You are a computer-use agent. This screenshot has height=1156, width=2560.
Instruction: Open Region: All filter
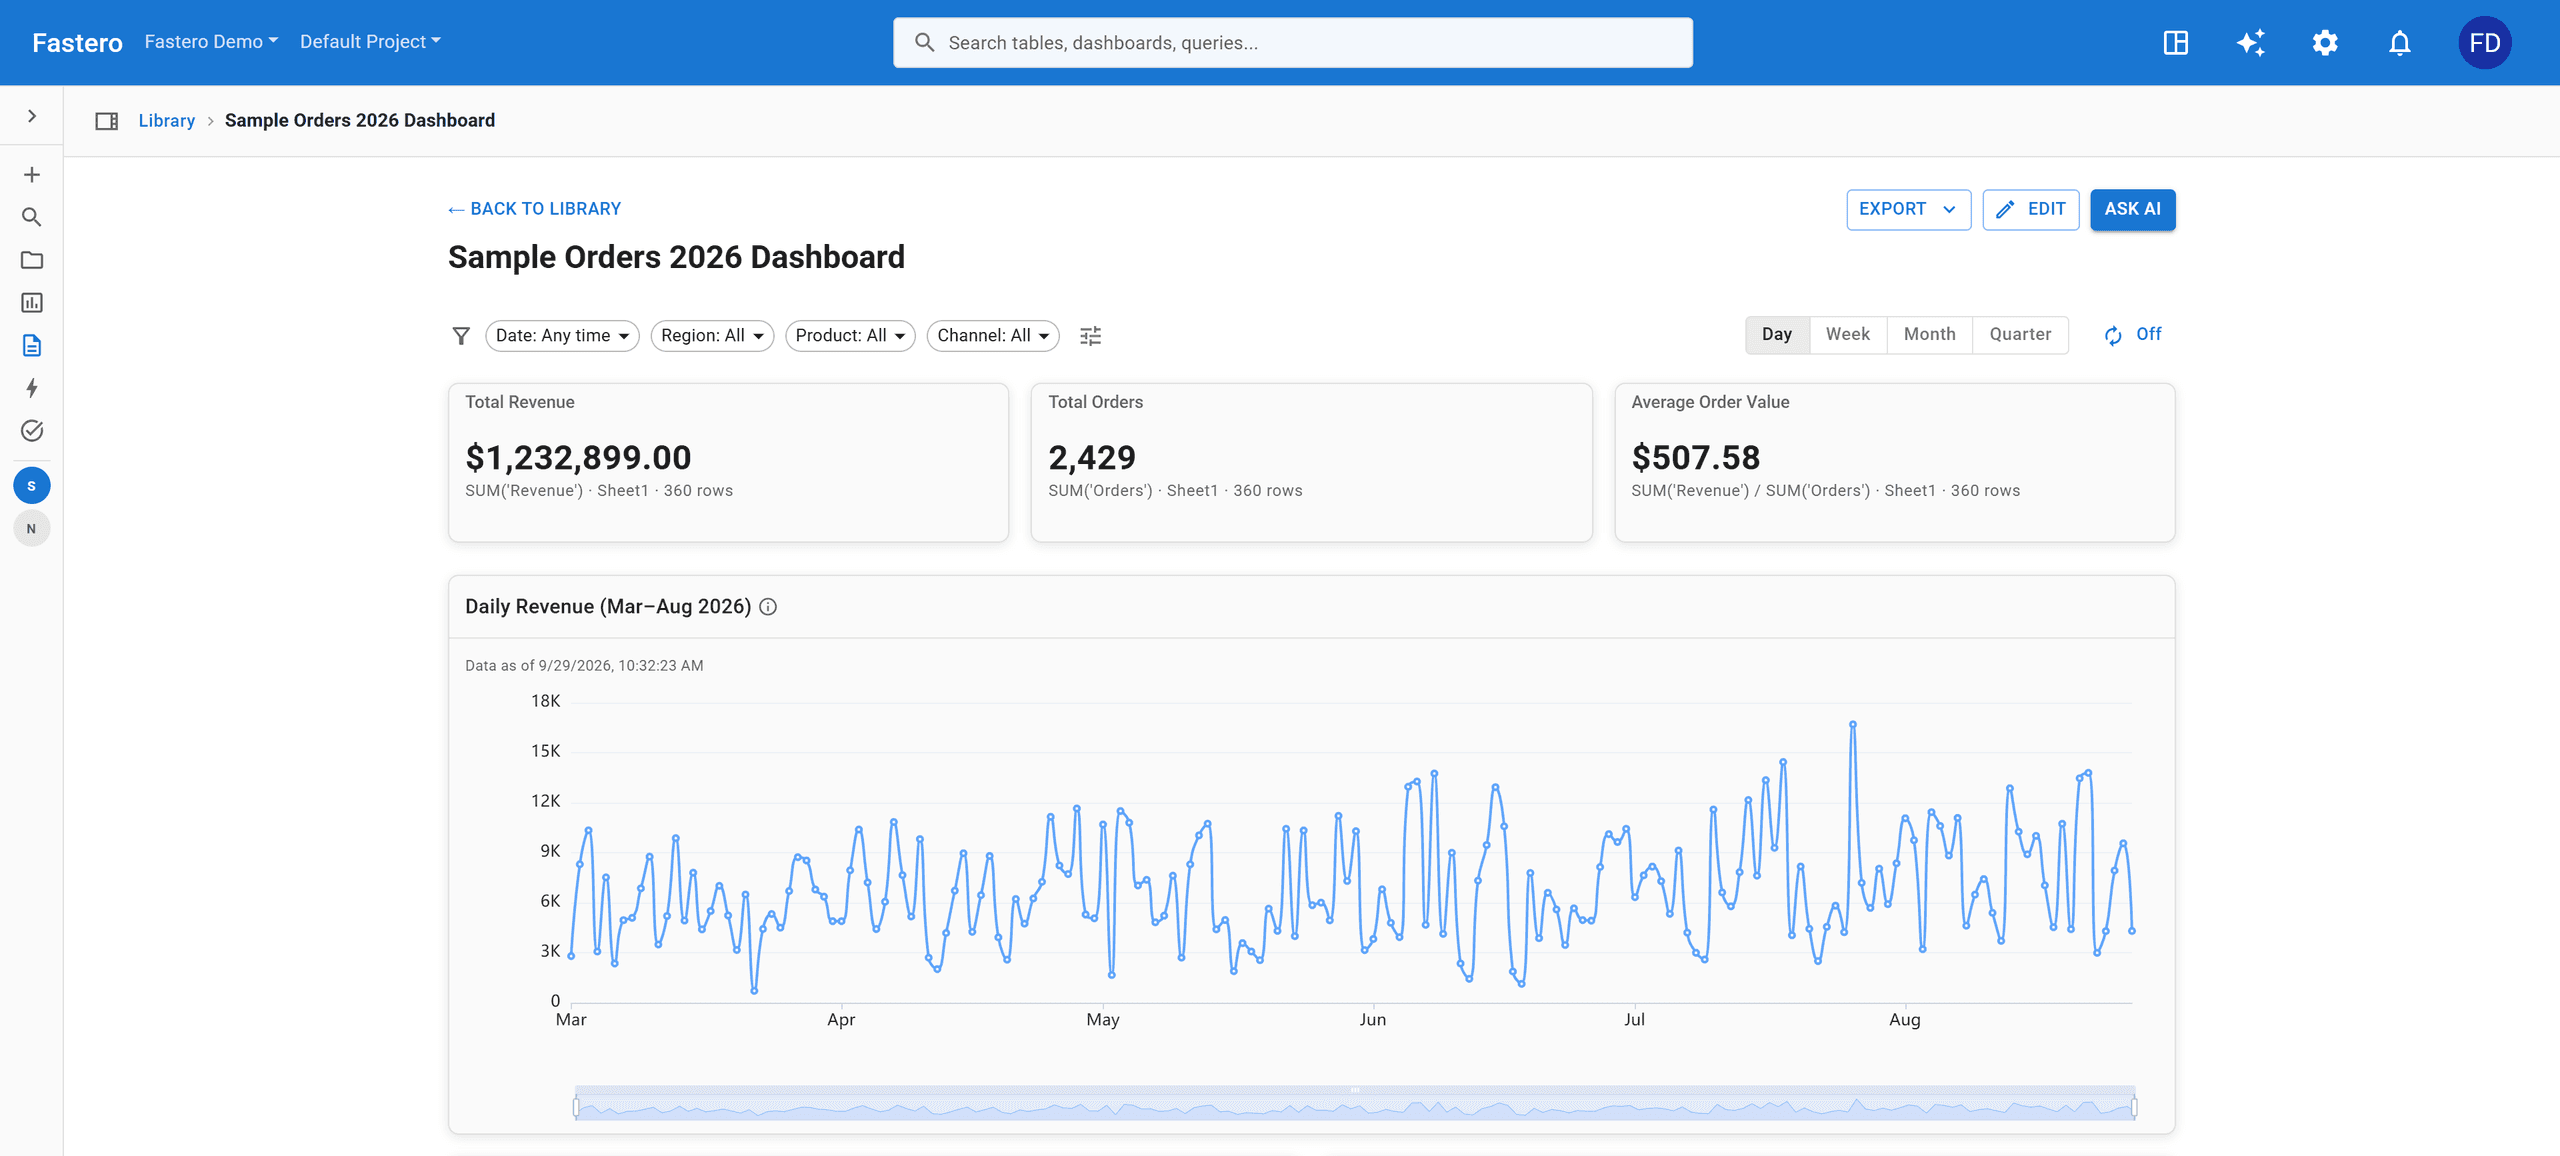pos(712,335)
